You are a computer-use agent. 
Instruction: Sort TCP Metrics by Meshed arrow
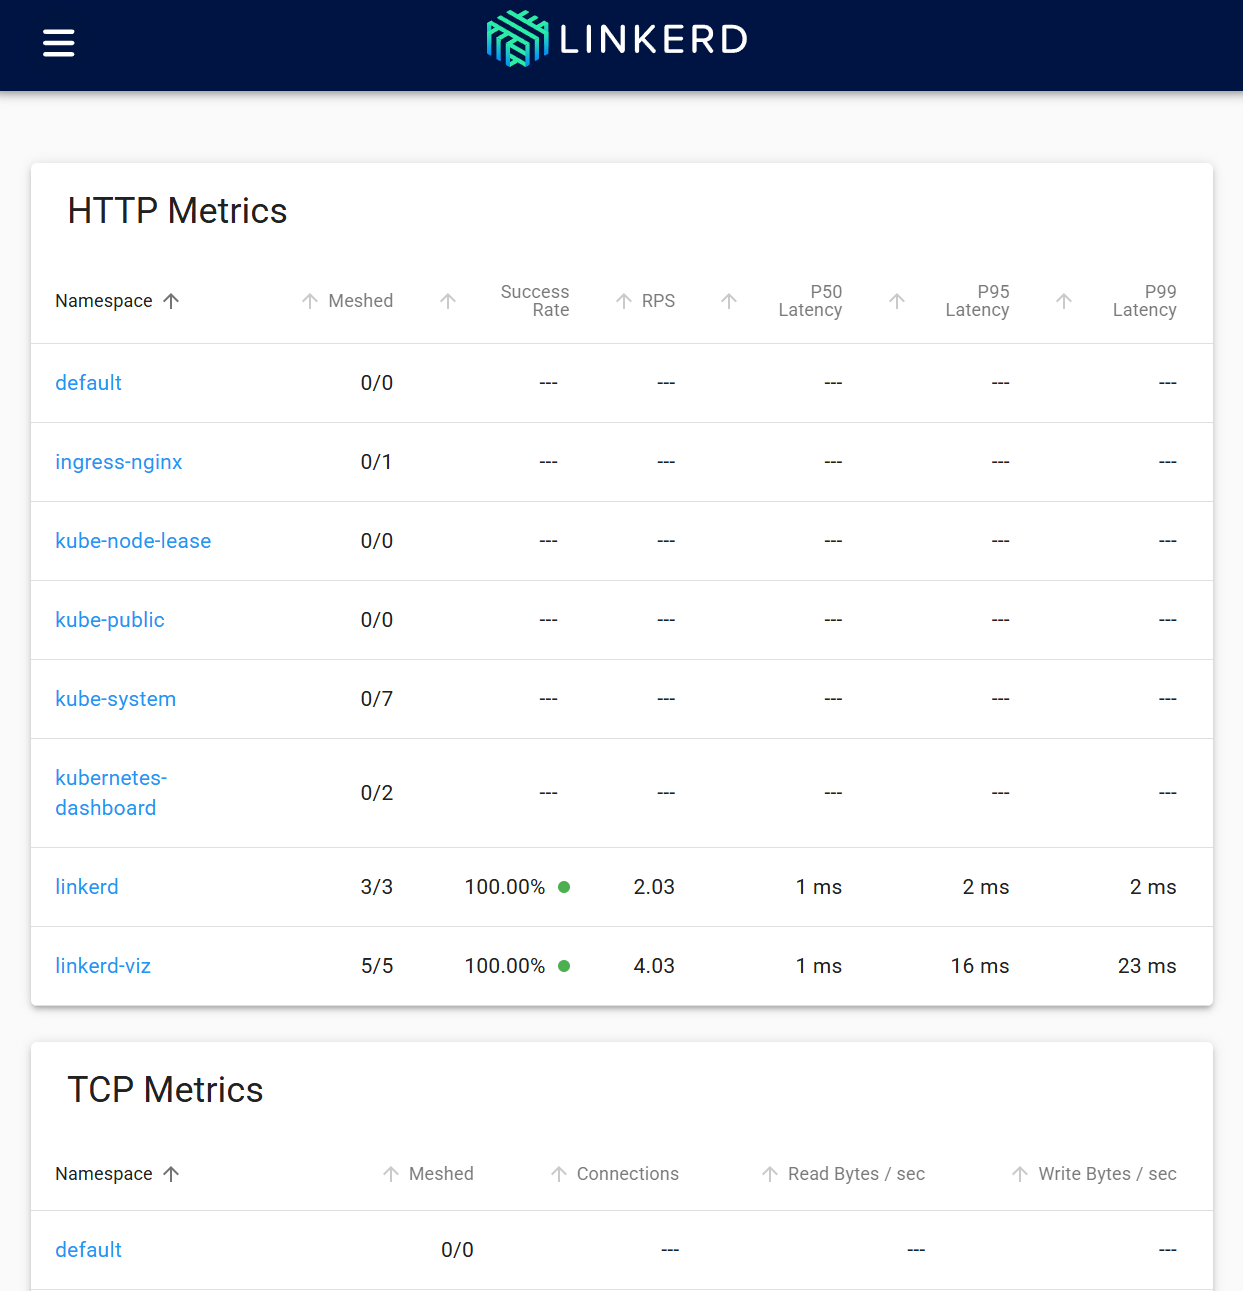coord(391,1174)
